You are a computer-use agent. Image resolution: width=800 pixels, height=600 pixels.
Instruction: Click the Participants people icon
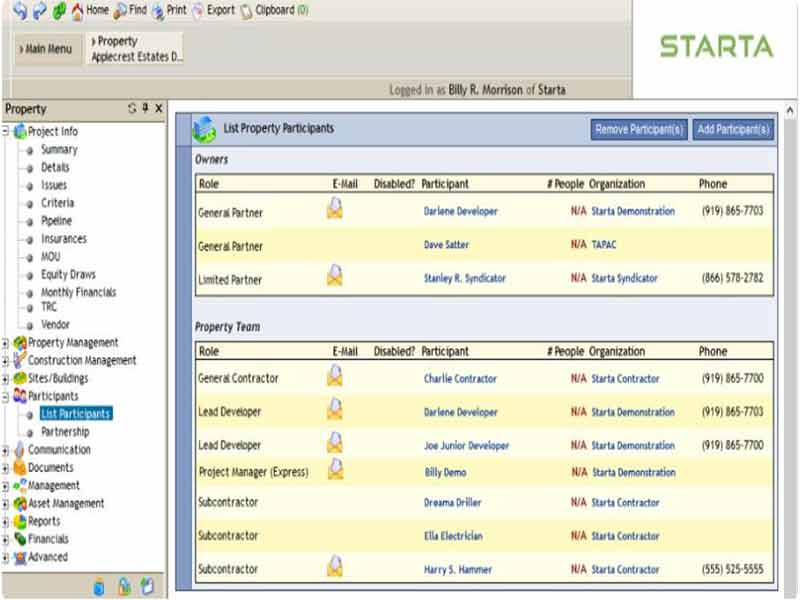pyautogui.click(x=20, y=396)
